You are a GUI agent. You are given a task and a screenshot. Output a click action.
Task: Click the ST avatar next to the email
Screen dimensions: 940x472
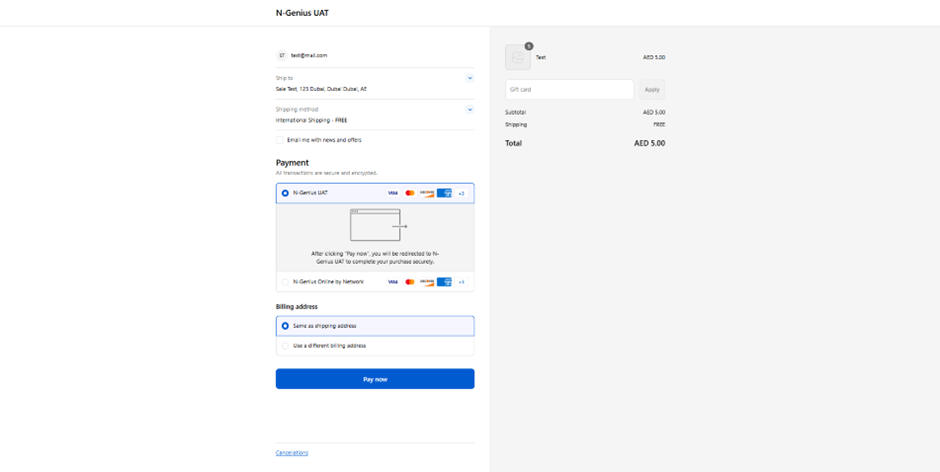[282, 55]
